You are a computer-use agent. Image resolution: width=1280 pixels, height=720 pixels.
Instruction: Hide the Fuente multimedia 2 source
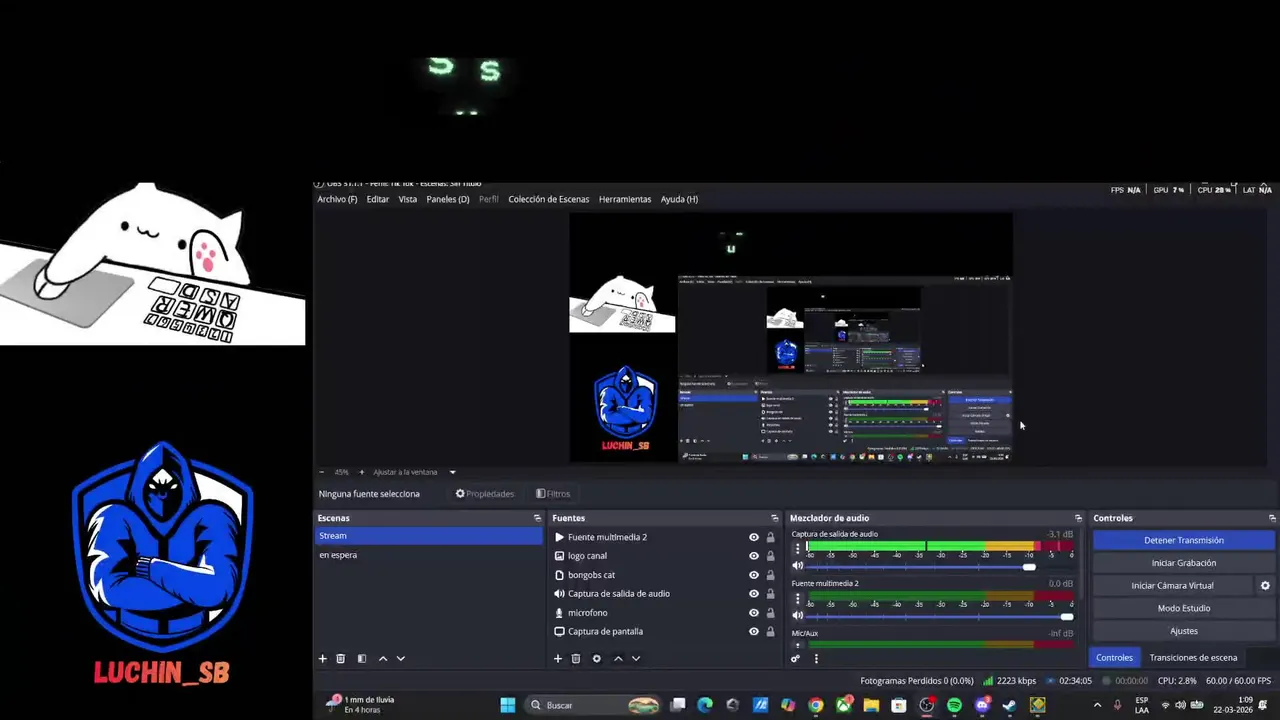(754, 537)
